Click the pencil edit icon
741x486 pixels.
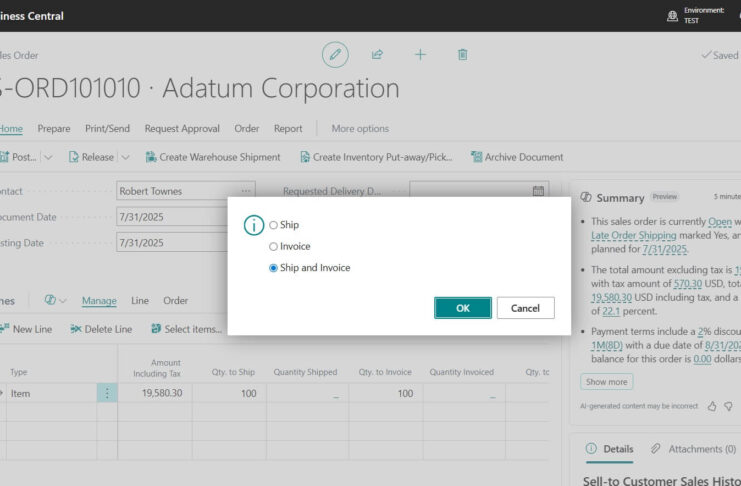[335, 55]
